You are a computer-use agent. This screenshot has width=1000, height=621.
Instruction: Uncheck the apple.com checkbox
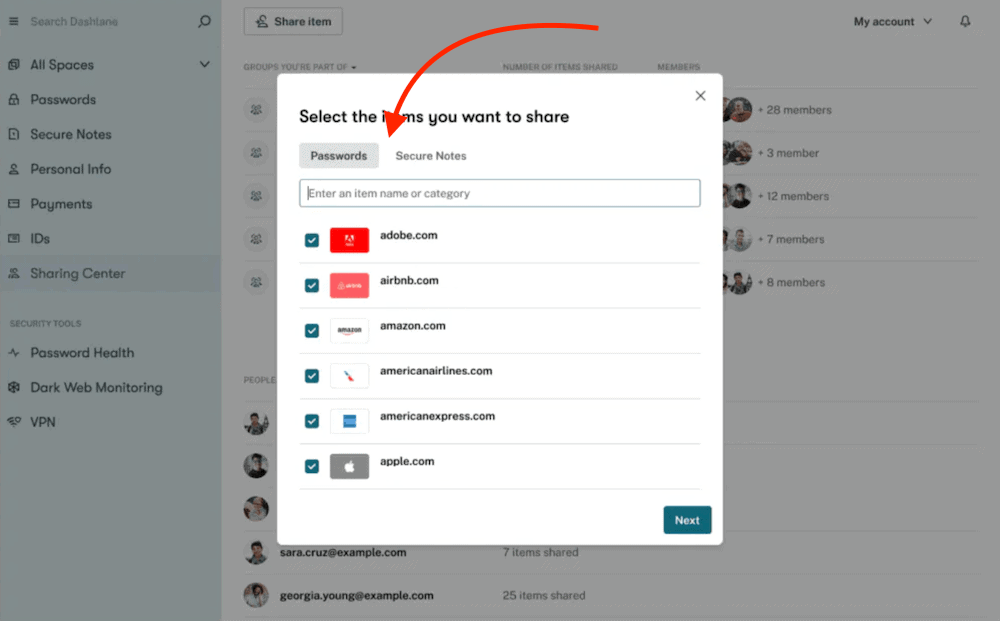pos(312,467)
